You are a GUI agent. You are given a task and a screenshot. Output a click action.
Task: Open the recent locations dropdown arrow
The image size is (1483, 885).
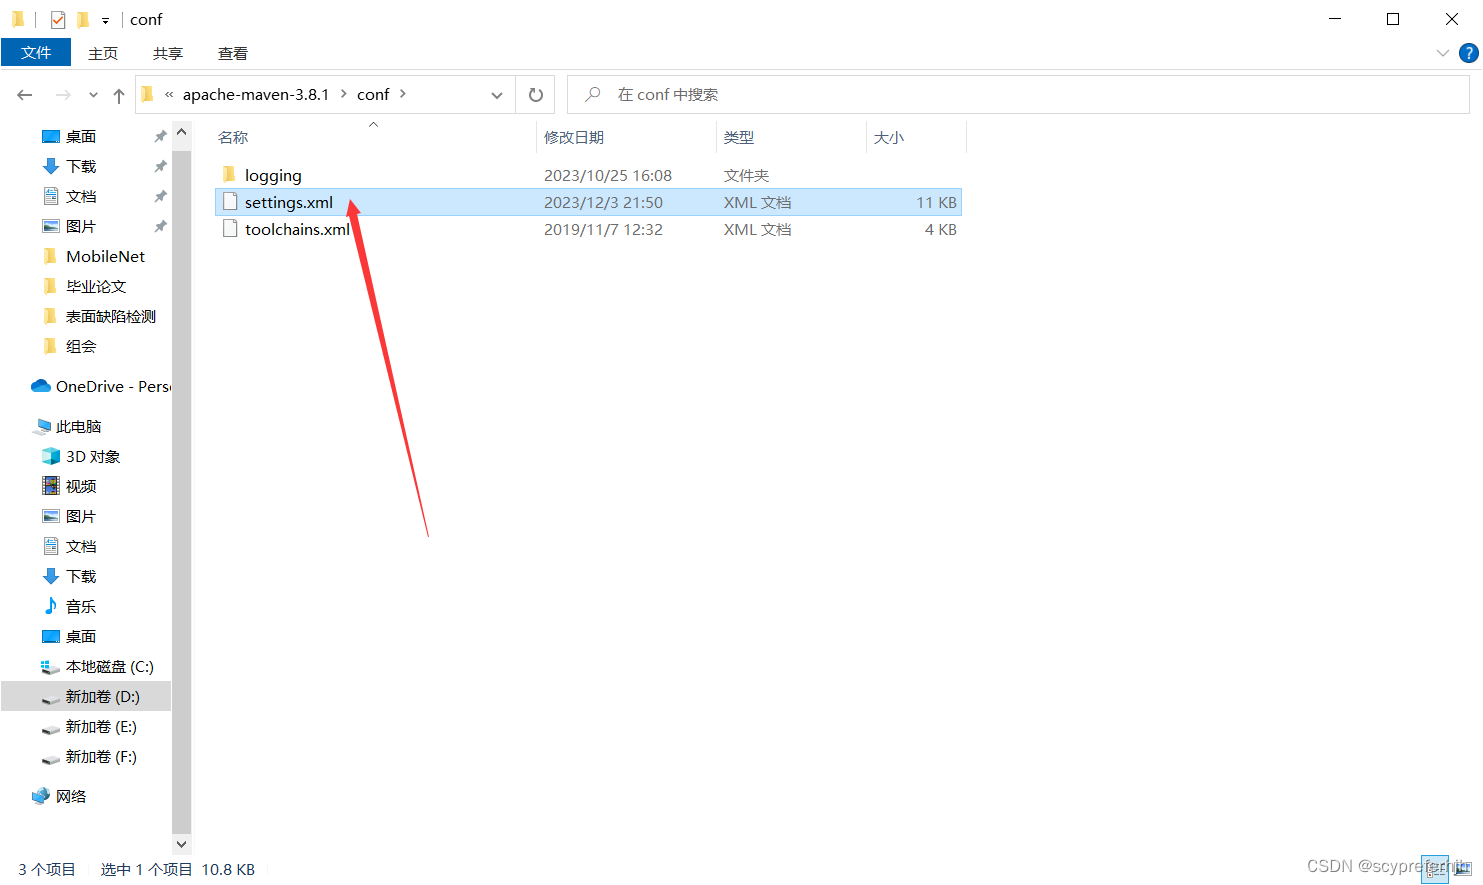(x=93, y=95)
